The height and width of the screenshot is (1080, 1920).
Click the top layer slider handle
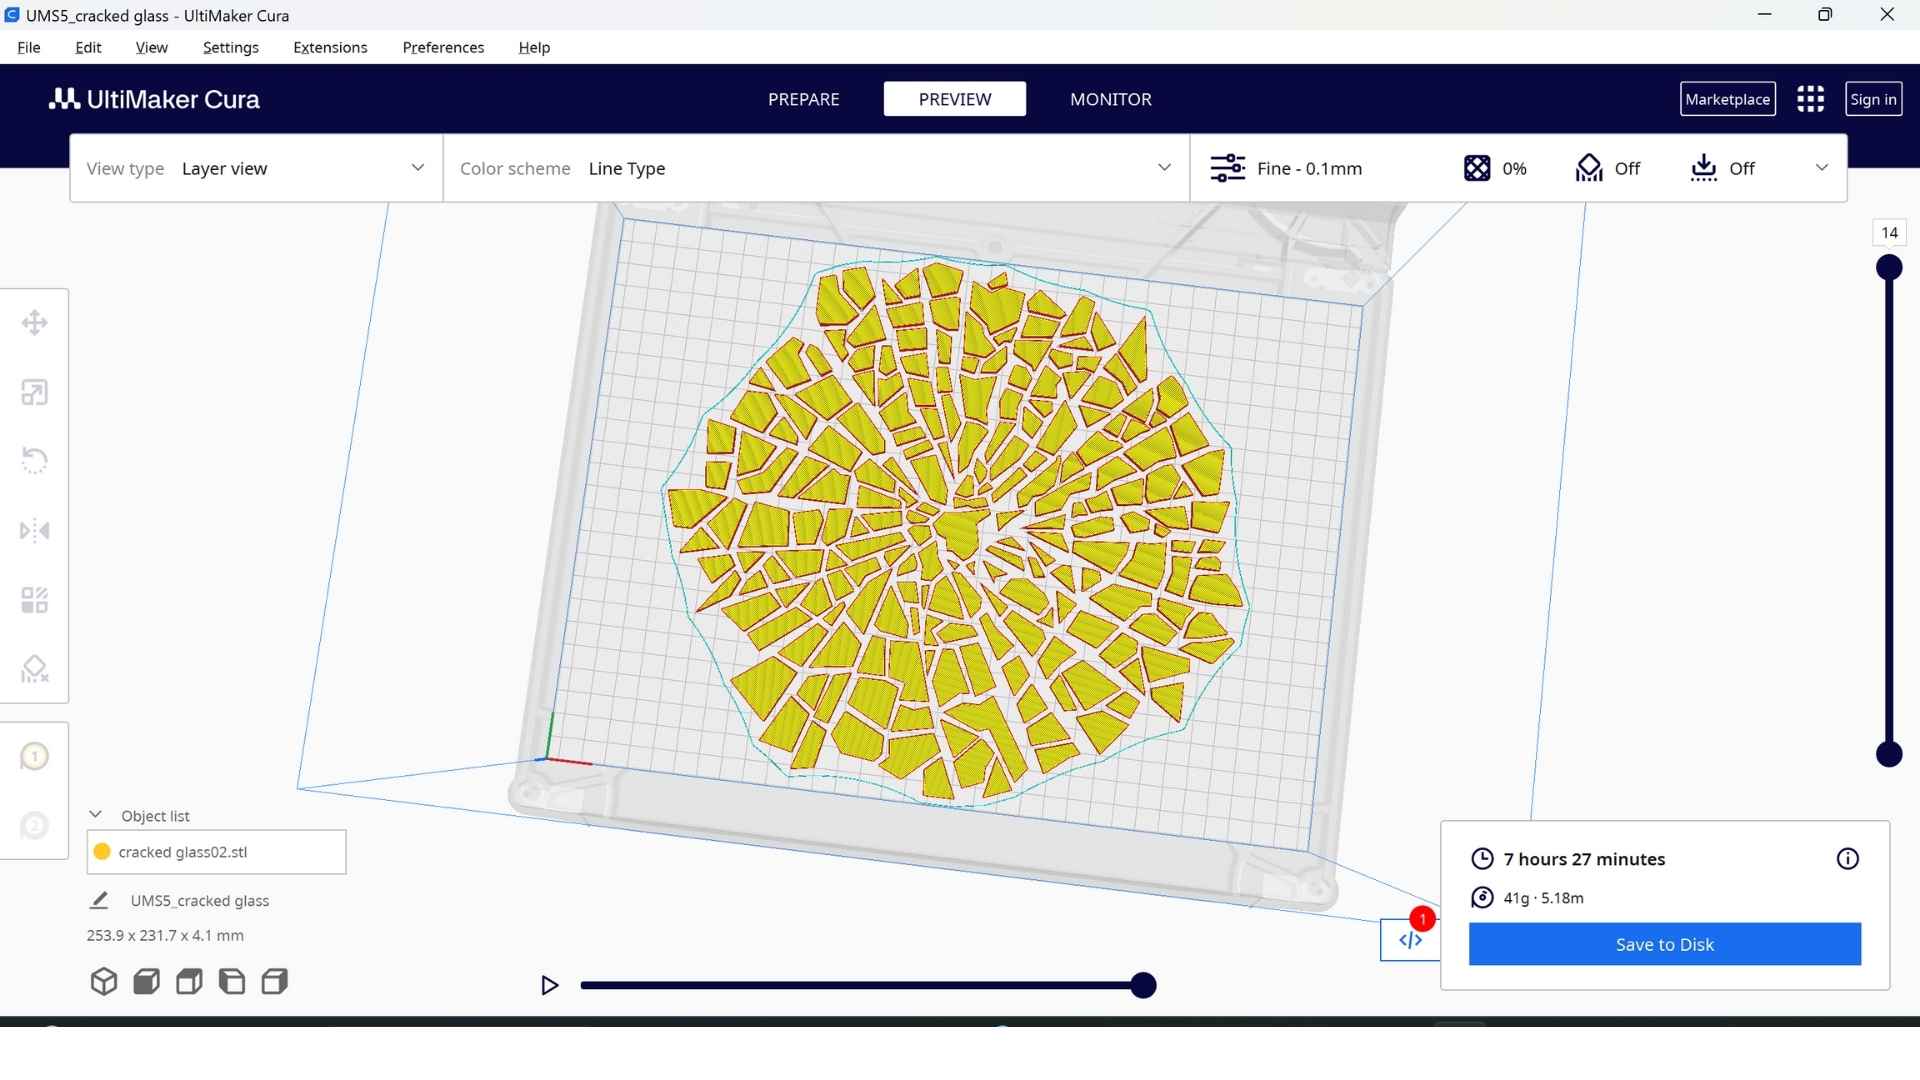[1889, 267]
